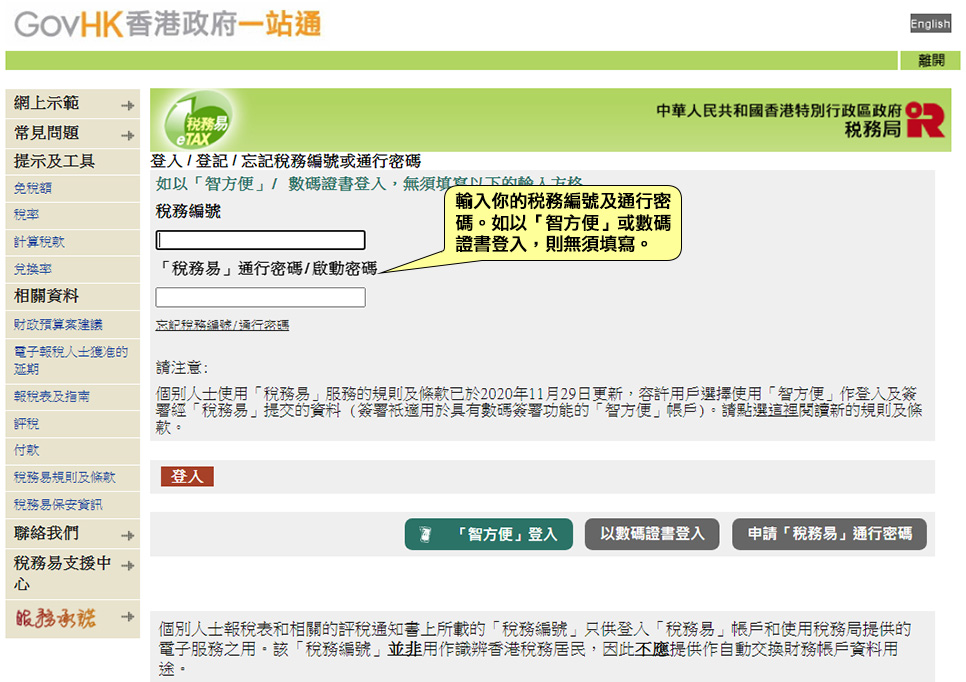
Task: Open the 税務易規則及條款 sidebar link
Action: coord(65,477)
